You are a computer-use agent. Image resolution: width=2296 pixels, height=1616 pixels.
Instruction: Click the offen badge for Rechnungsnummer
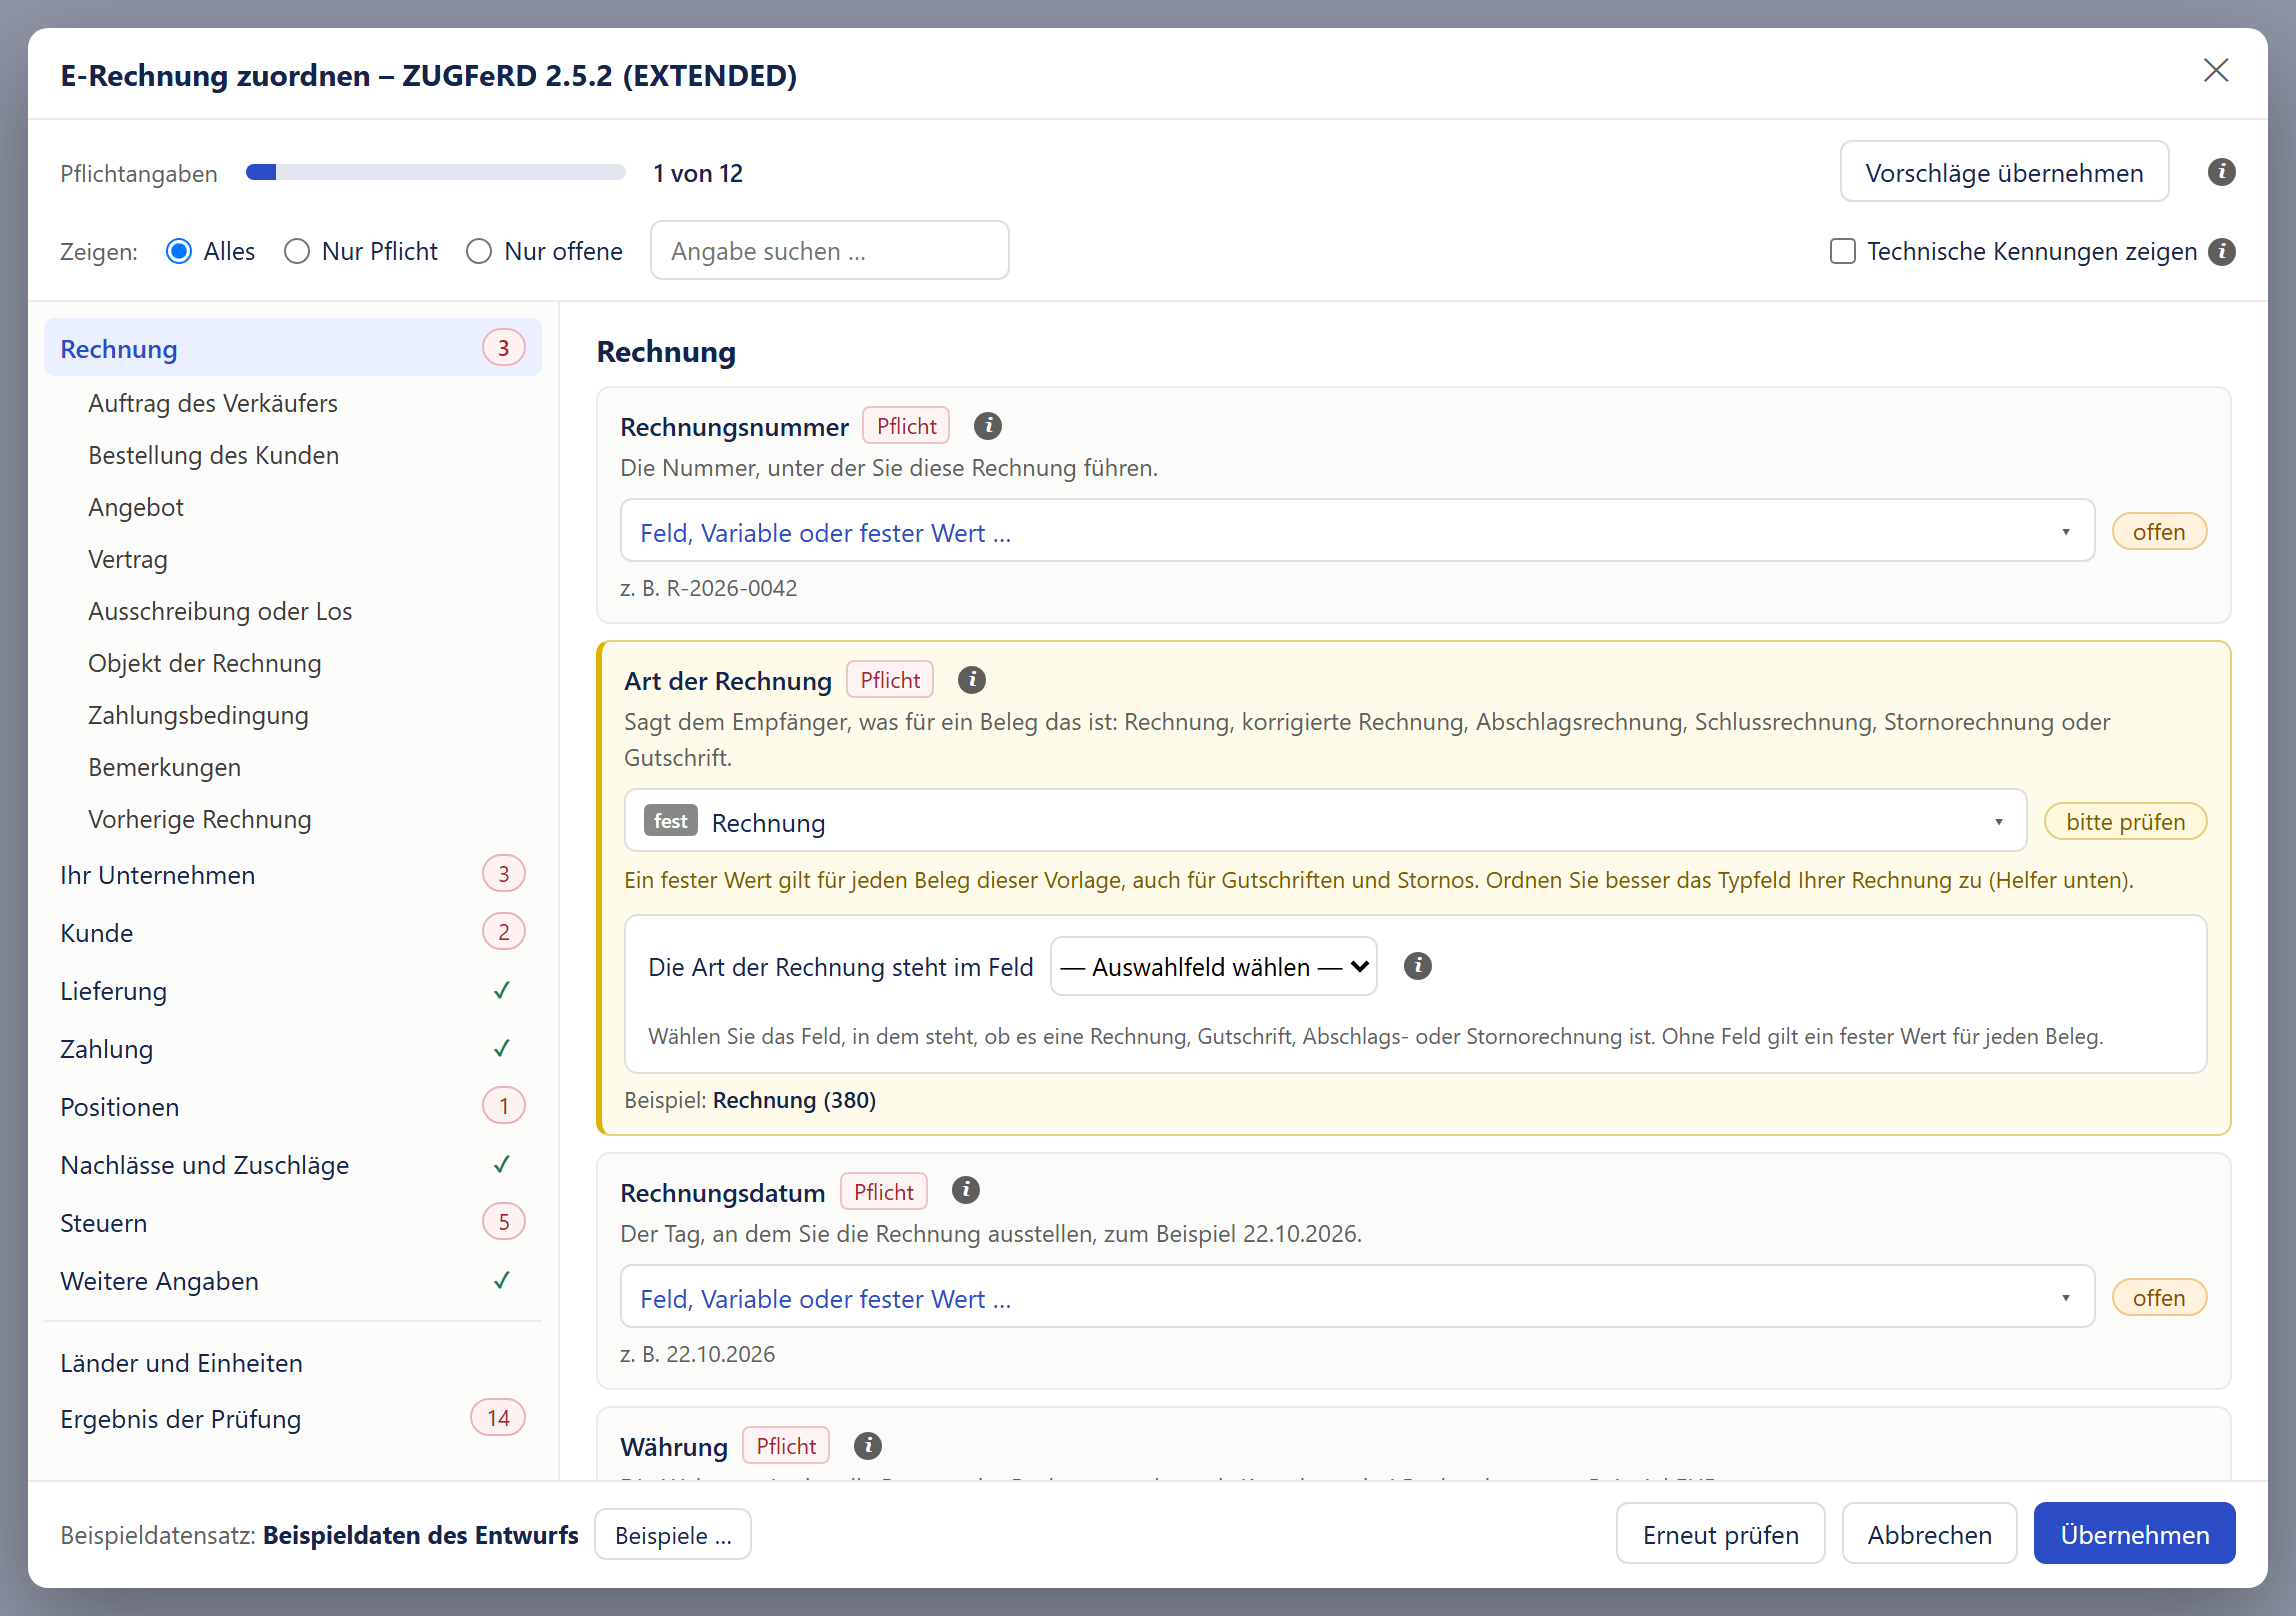tap(2159, 531)
